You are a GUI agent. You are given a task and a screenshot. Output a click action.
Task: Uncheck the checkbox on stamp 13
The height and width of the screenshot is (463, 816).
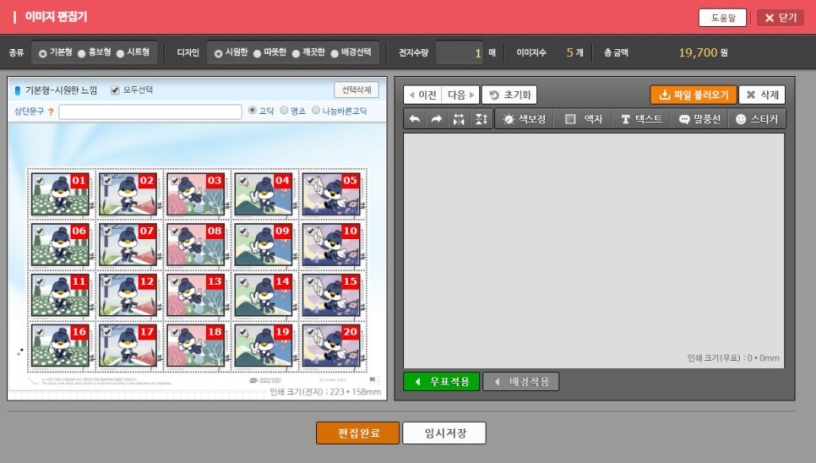point(175,281)
